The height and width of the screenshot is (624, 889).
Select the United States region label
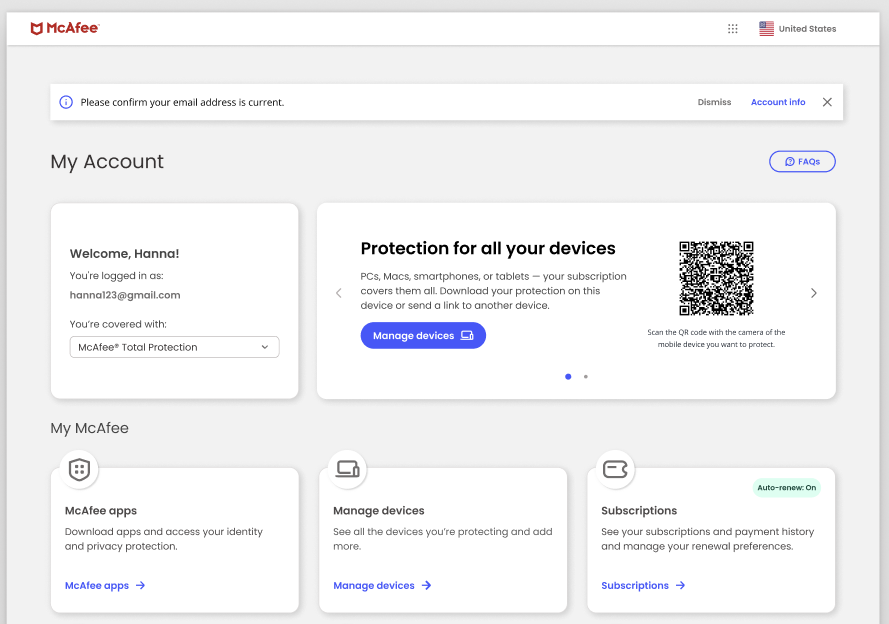point(807,29)
